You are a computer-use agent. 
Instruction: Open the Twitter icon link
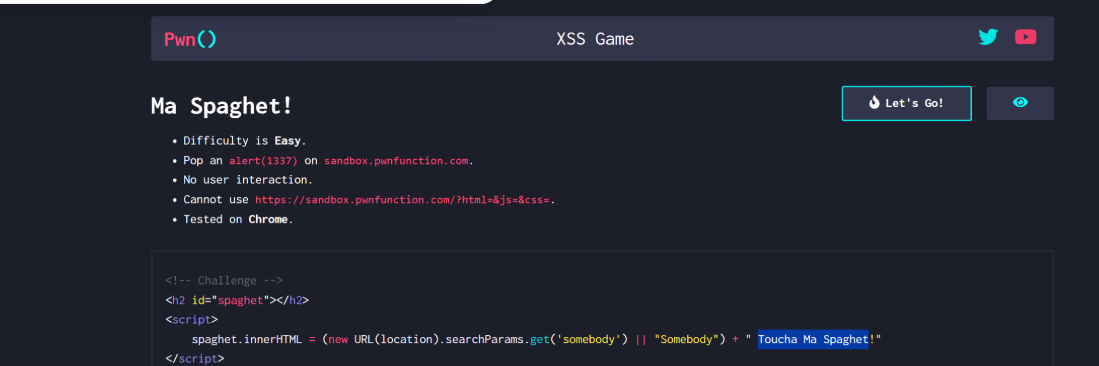(988, 37)
